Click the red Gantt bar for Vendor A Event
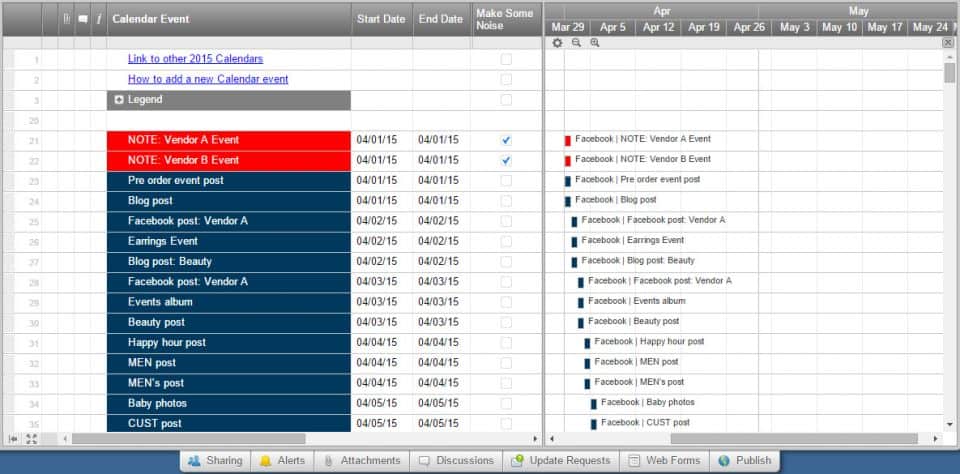The height and width of the screenshot is (474, 960). [568, 141]
